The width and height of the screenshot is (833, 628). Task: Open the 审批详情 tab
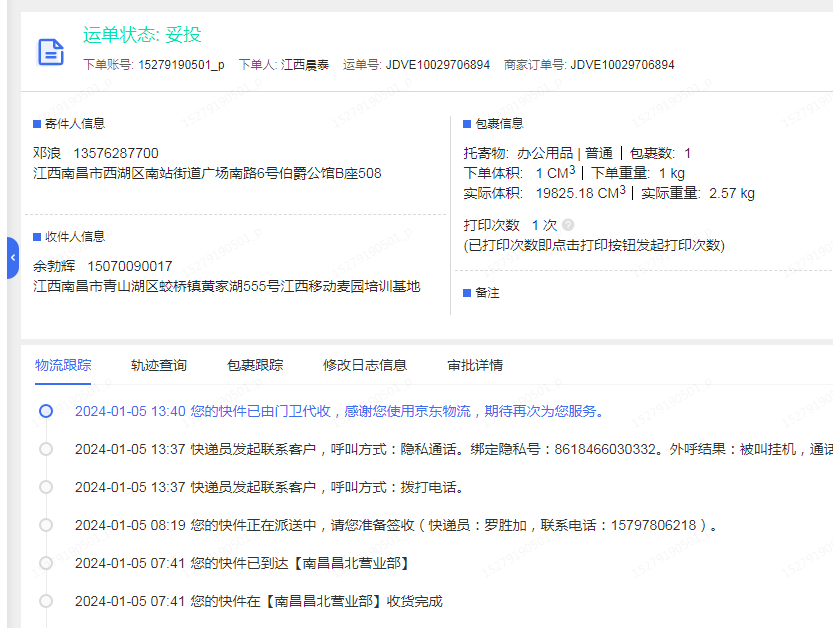(475, 365)
